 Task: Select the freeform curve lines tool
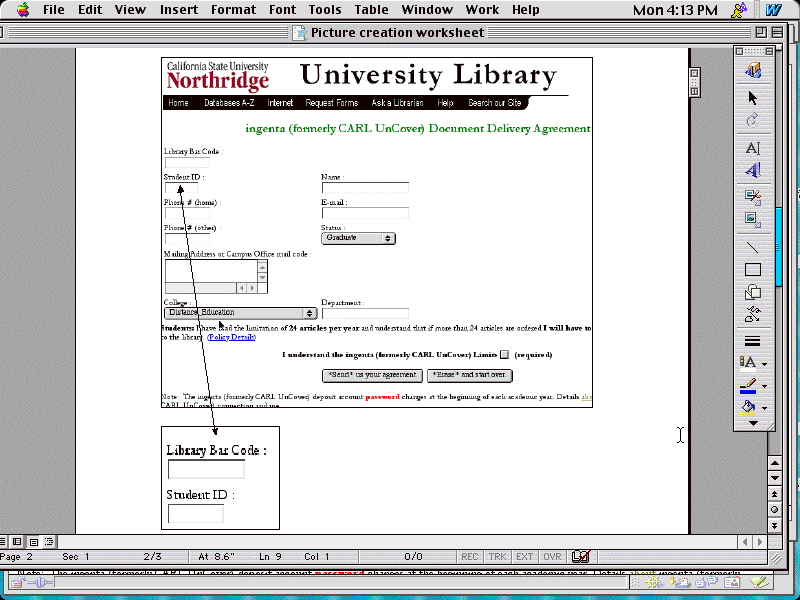click(753, 315)
